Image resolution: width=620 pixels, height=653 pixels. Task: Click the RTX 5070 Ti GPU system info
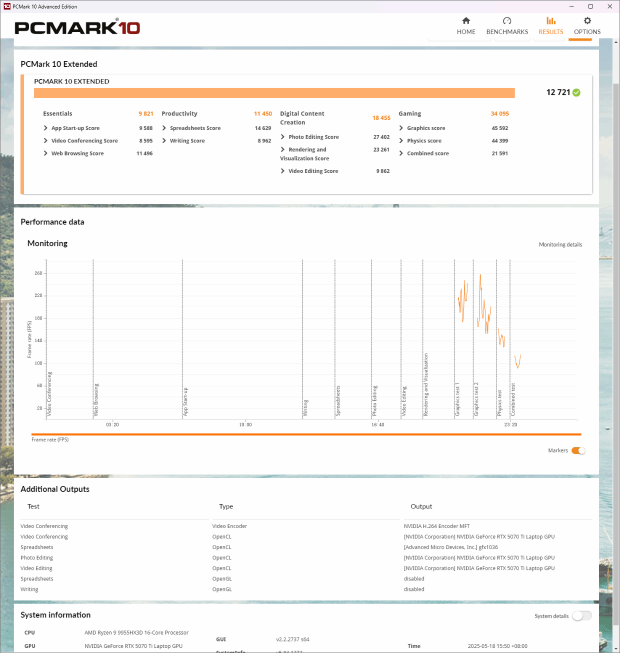(x=133, y=646)
